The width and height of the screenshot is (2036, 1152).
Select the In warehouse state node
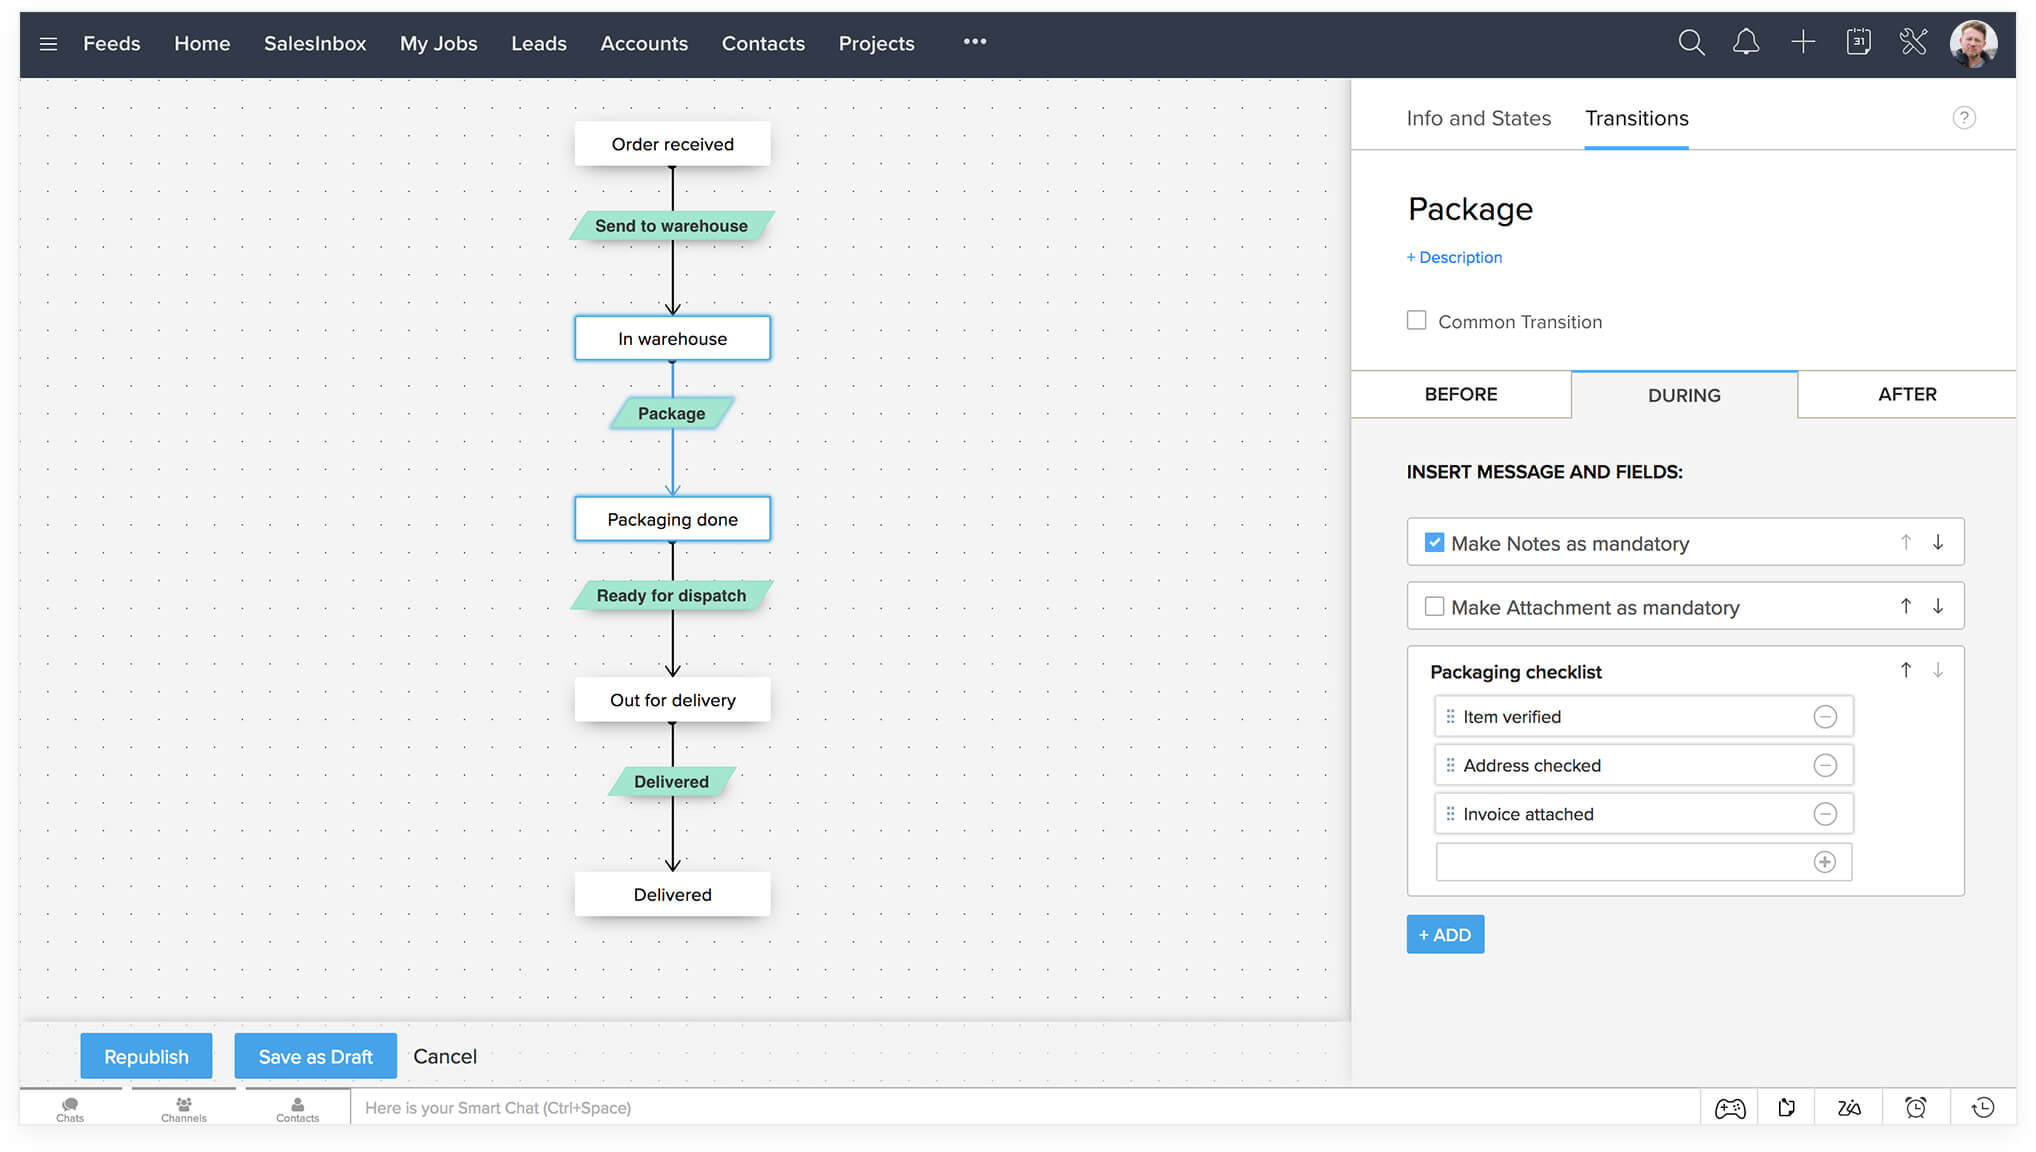tap(672, 338)
